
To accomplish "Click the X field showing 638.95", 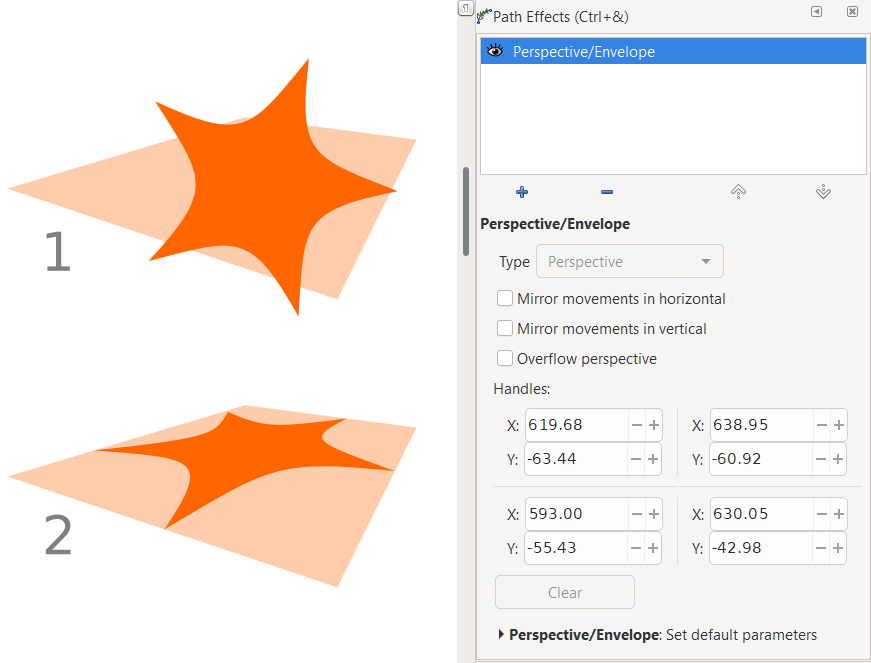I will (x=761, y=425).
